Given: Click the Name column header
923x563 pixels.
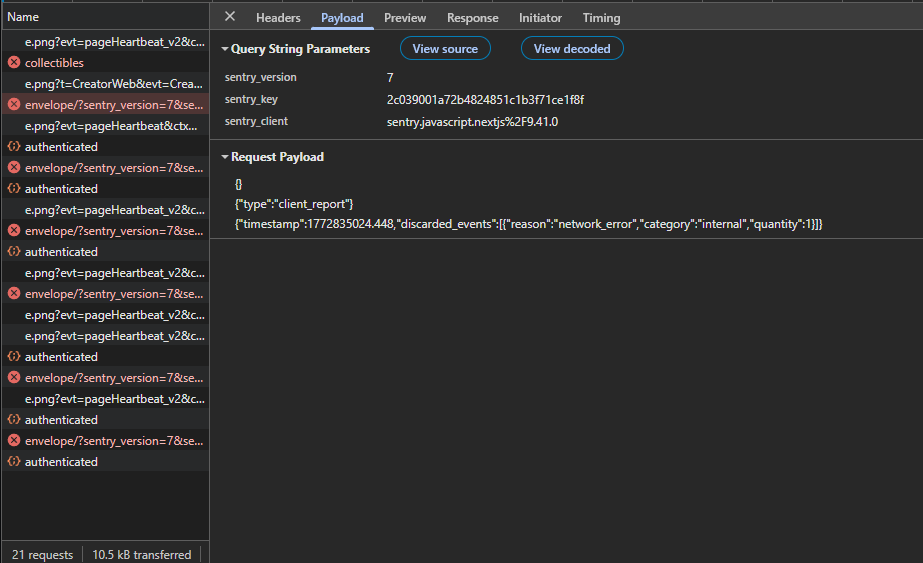Looking at the screenshot, I should (24, 17).
